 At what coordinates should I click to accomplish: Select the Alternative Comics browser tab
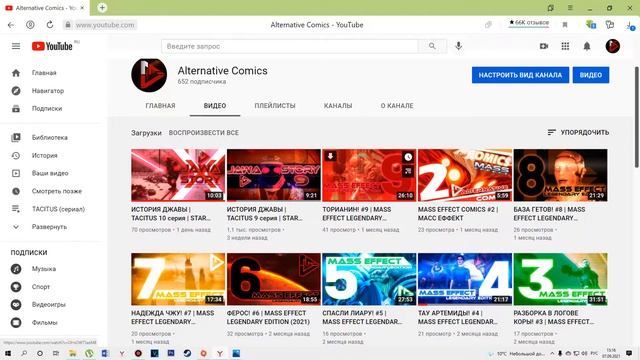click(x=44, y=8)
